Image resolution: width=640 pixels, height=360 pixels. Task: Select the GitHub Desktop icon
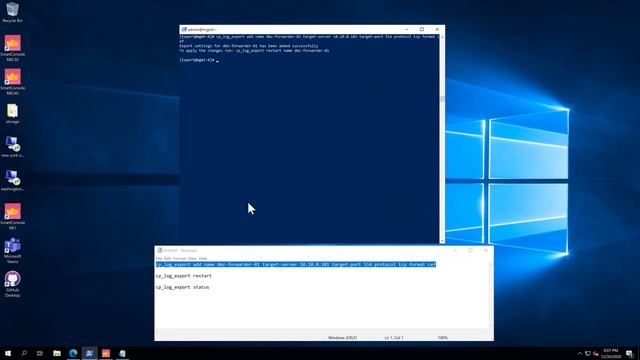pos(12,284)
